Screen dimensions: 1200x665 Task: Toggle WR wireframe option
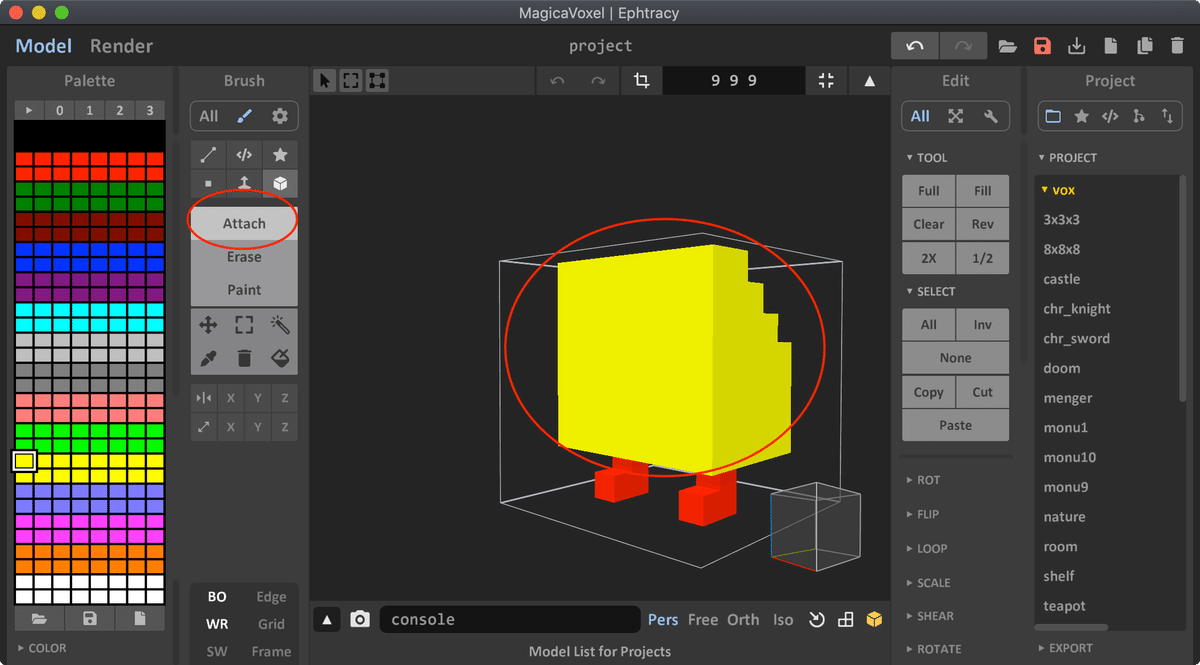[x=217, y=624]
